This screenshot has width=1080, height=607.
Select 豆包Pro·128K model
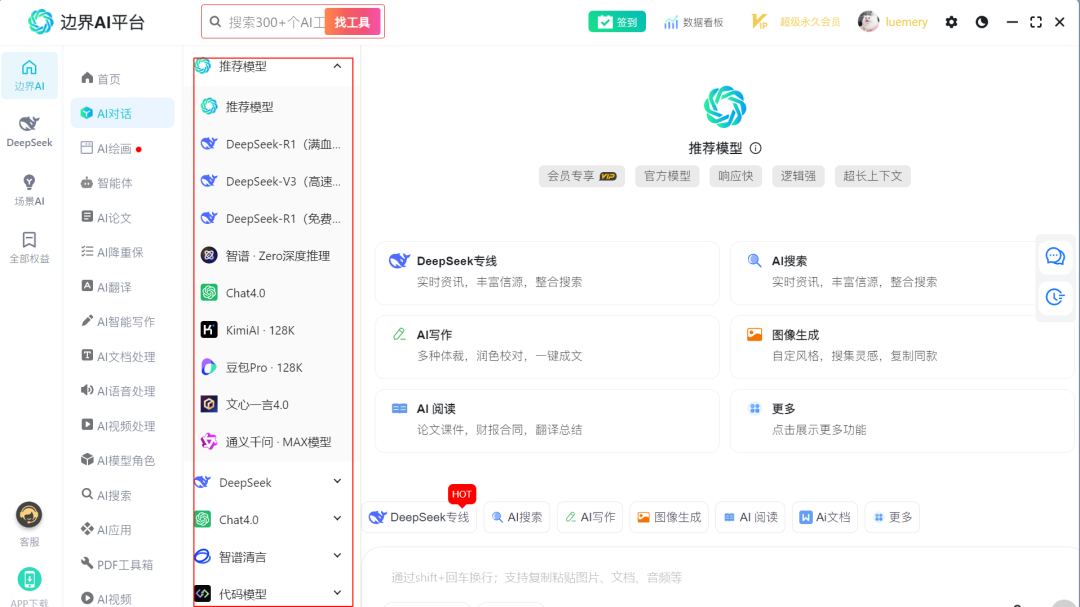click(273, 367)
